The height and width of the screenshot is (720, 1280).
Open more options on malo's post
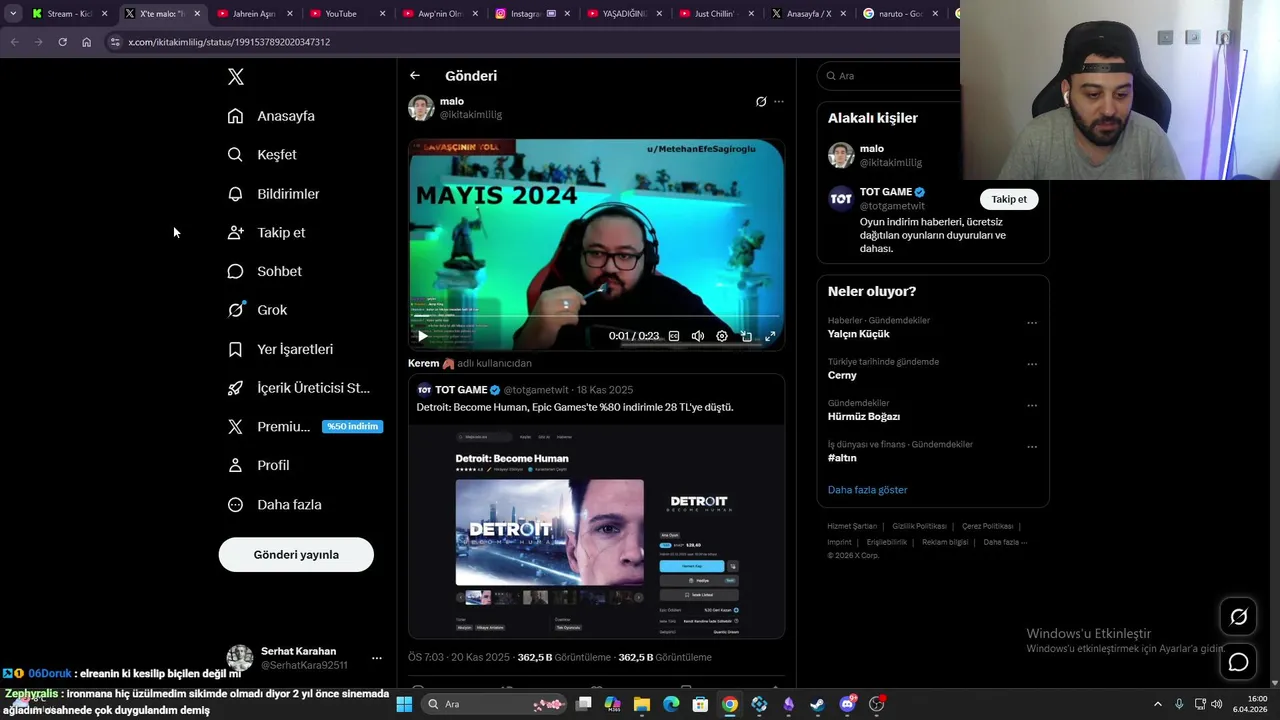point(779,101)
